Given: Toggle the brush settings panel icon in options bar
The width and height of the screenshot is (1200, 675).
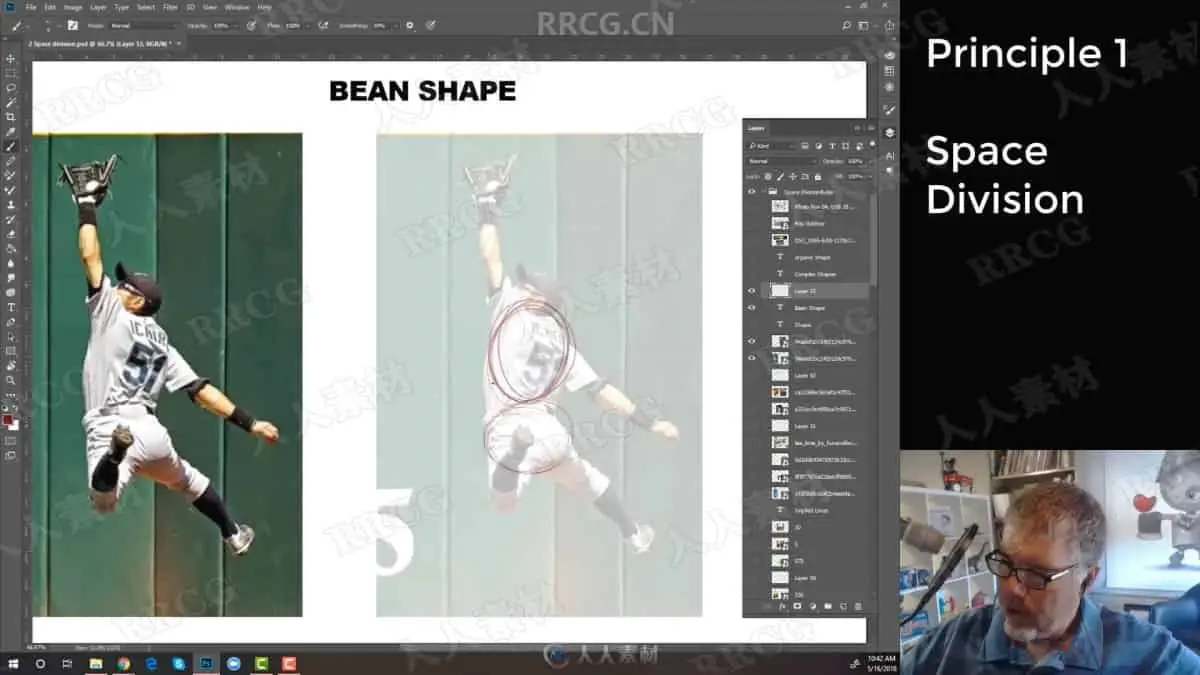Looking at the screenshot, I should 72,24.
